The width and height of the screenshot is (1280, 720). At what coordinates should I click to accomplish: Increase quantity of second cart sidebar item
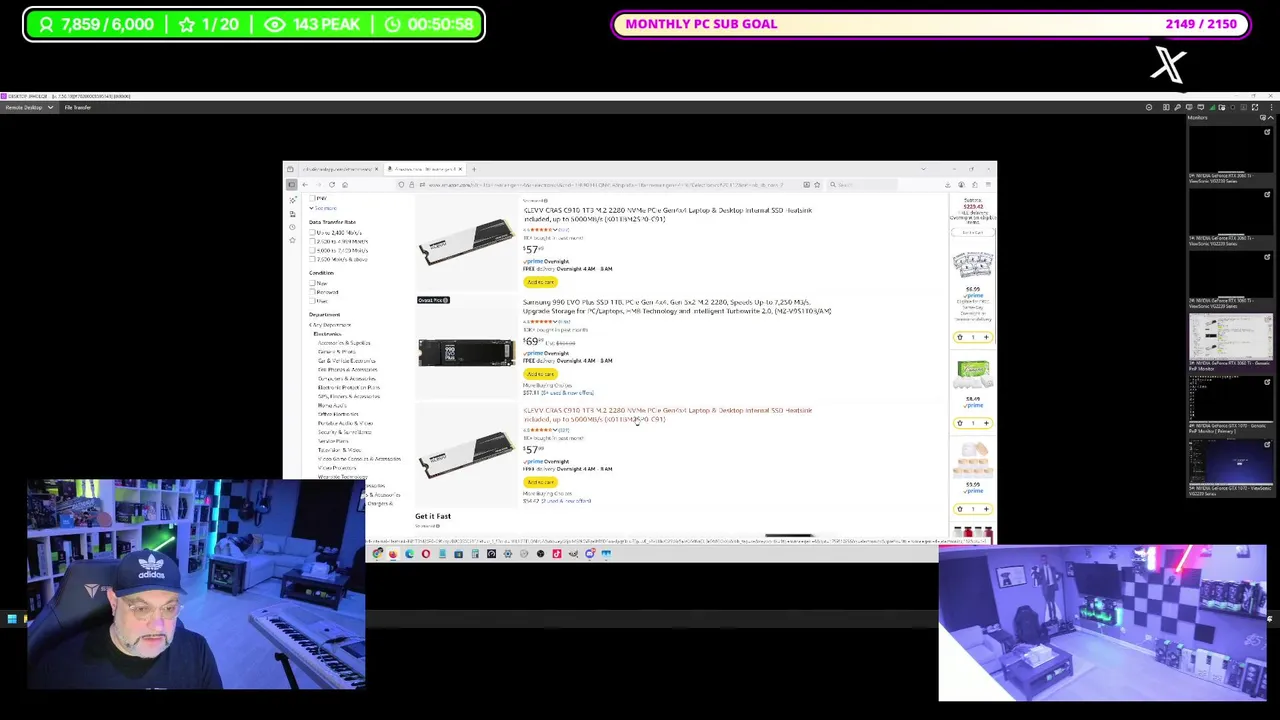click(x=986, y=423)
